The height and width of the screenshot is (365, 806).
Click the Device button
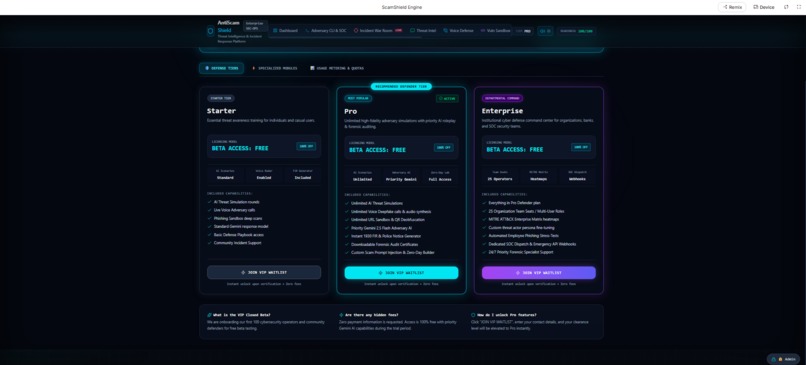764,7
